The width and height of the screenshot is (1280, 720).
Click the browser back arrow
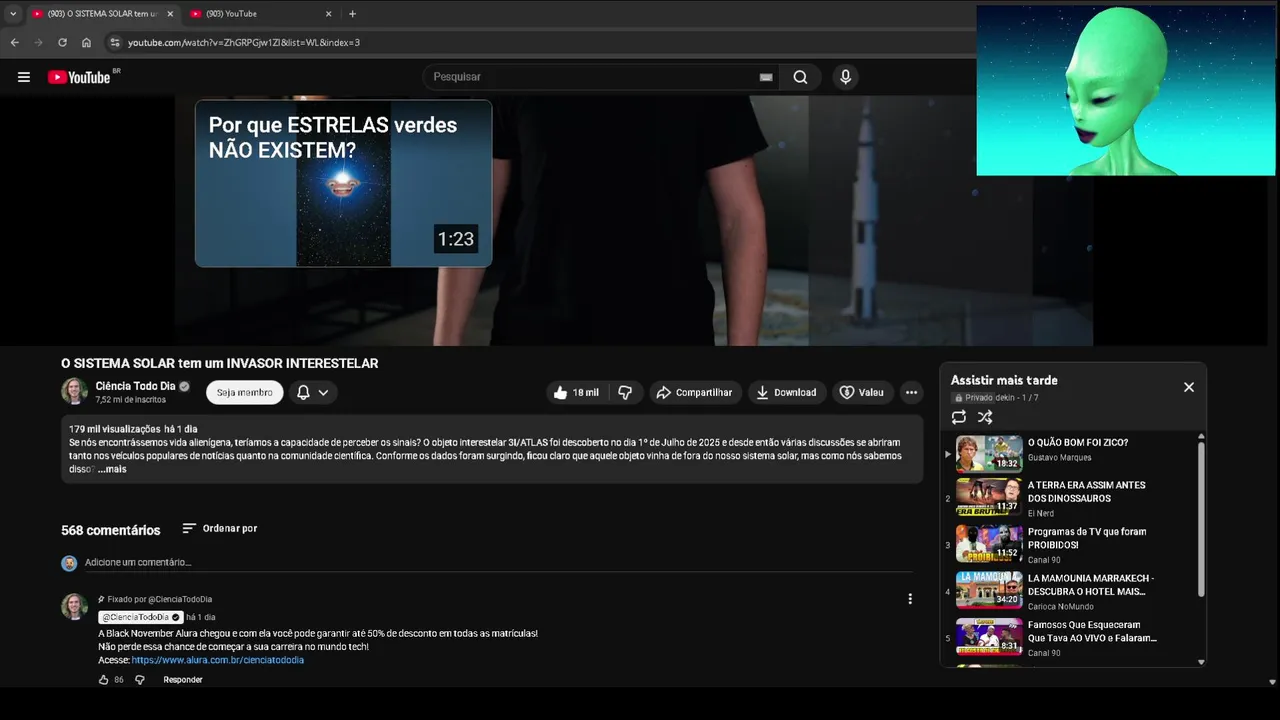point(14,43)
